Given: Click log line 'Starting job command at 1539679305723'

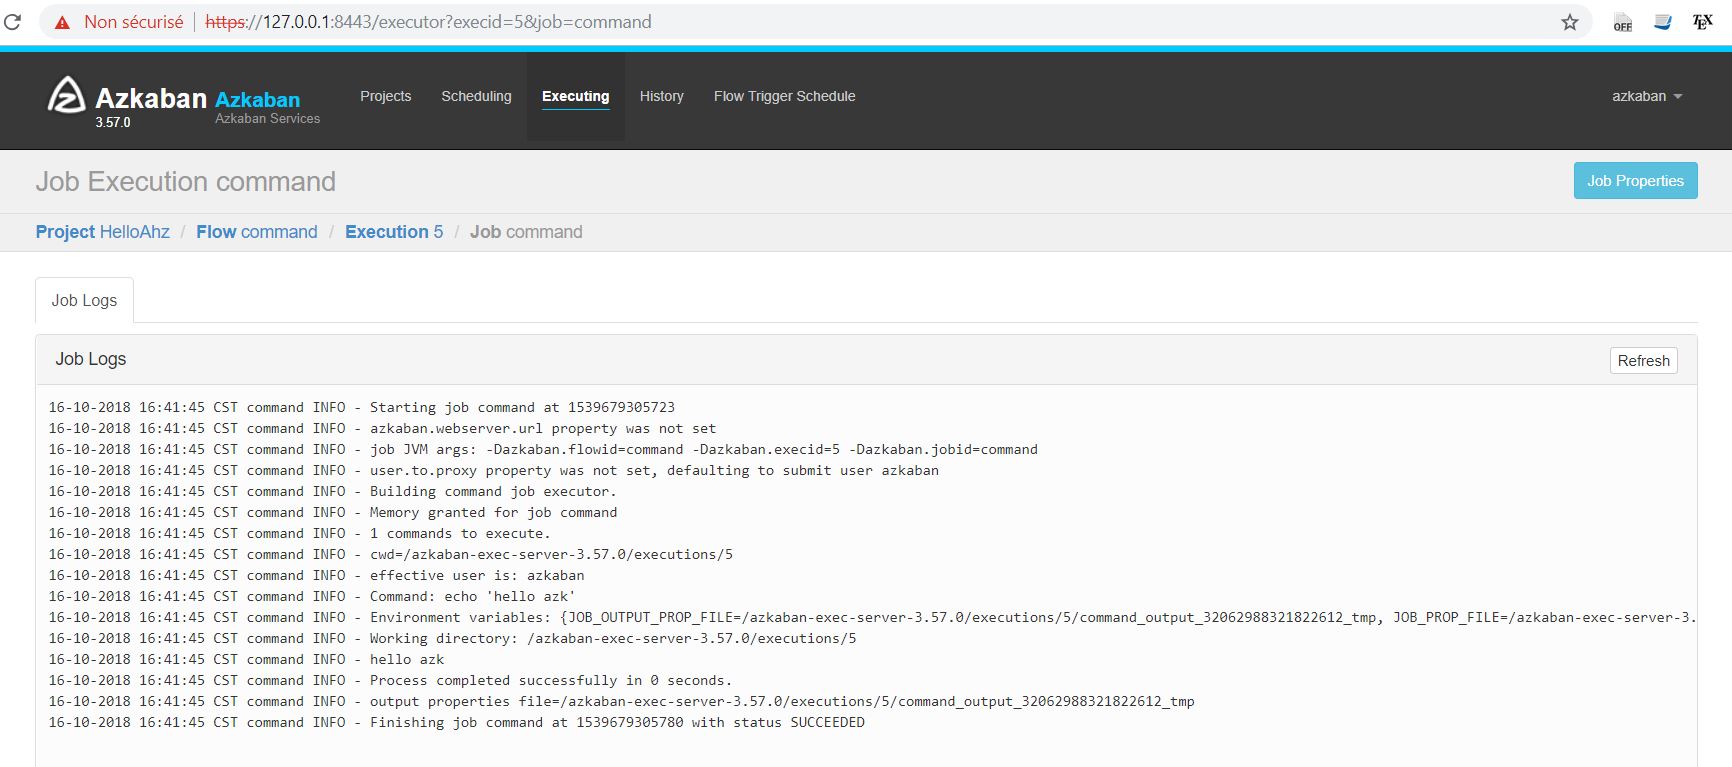Looking at the screenshot, I should (362, 407).
